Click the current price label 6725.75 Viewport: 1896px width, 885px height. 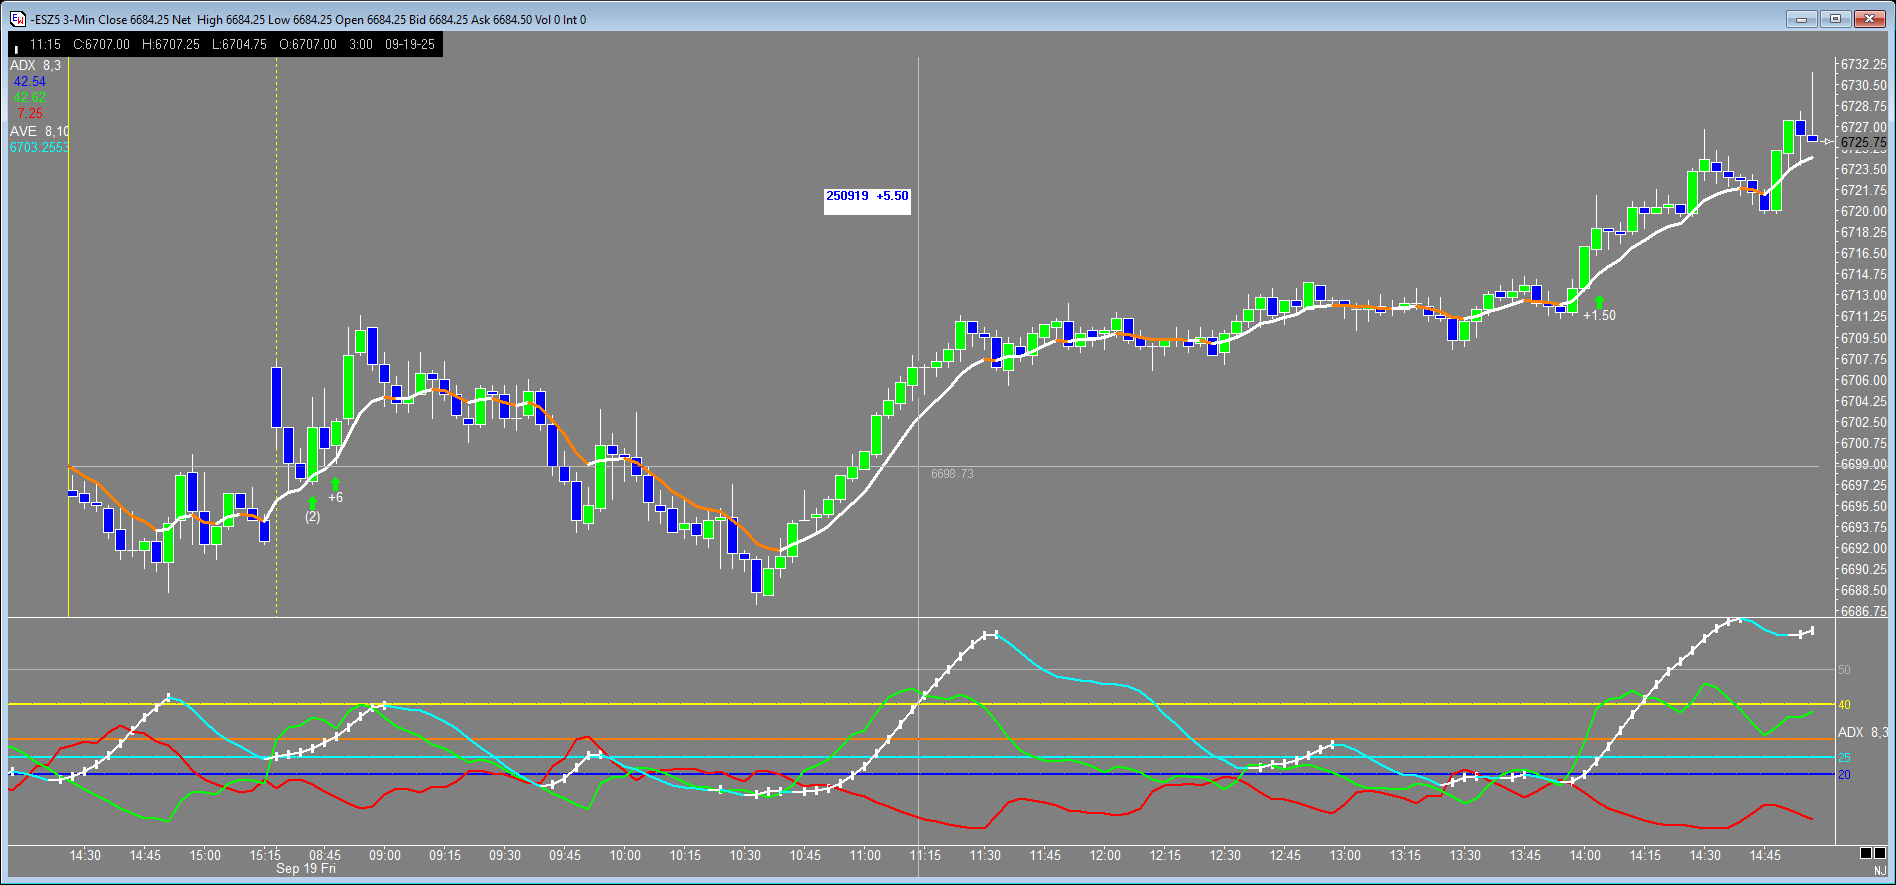point(1864,142)
